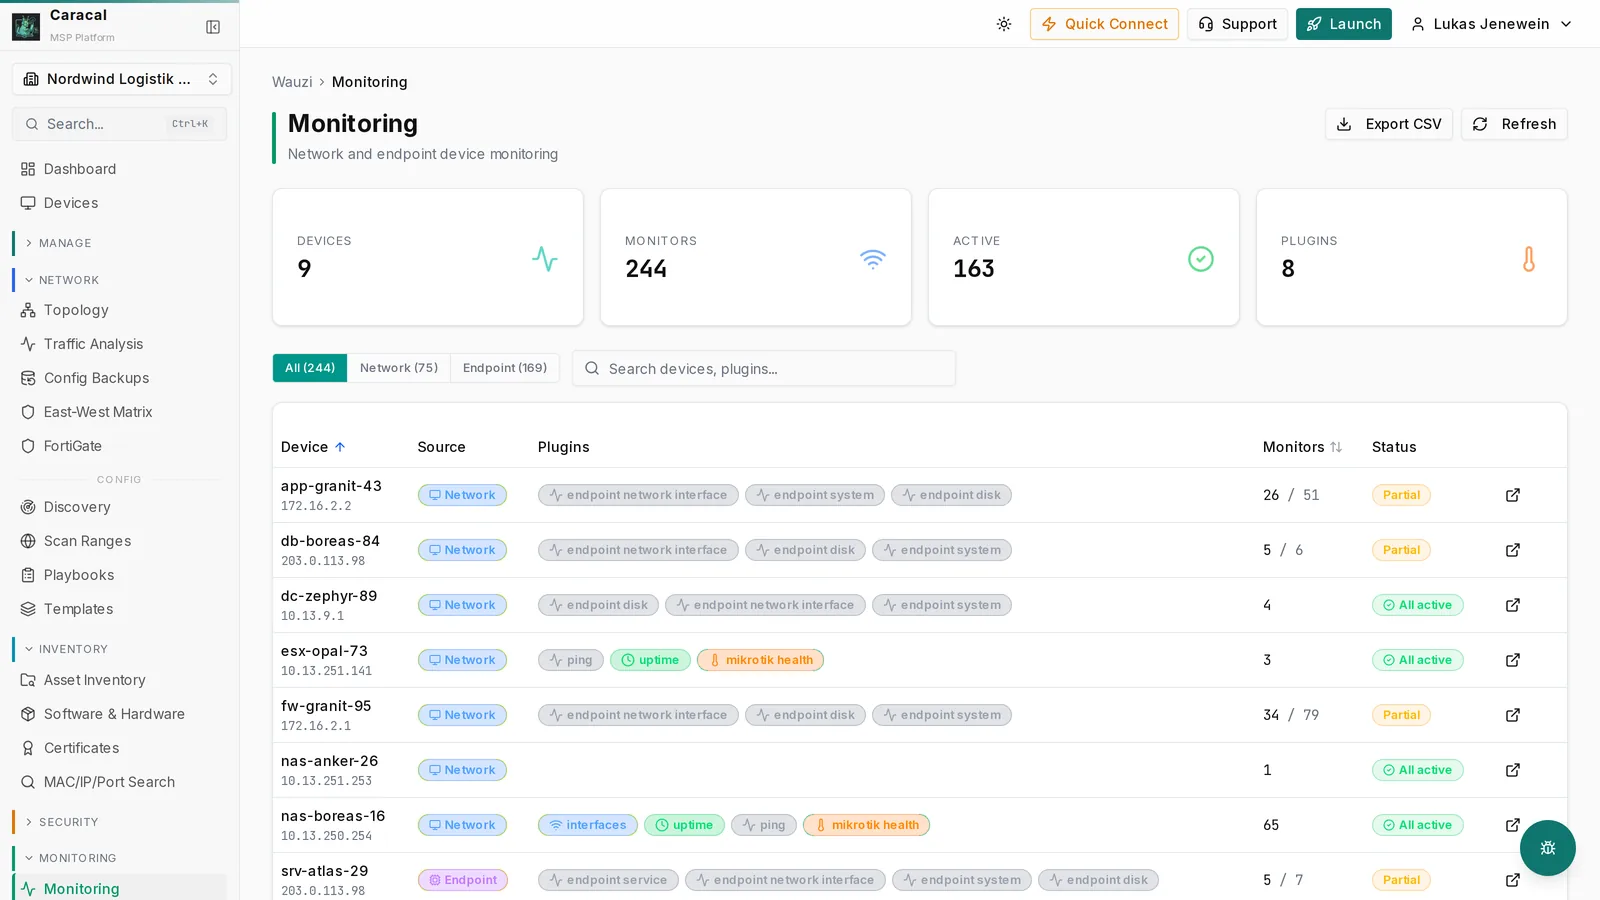
Task: Click the FortiGate shield icon
Action: pos(28,446)
